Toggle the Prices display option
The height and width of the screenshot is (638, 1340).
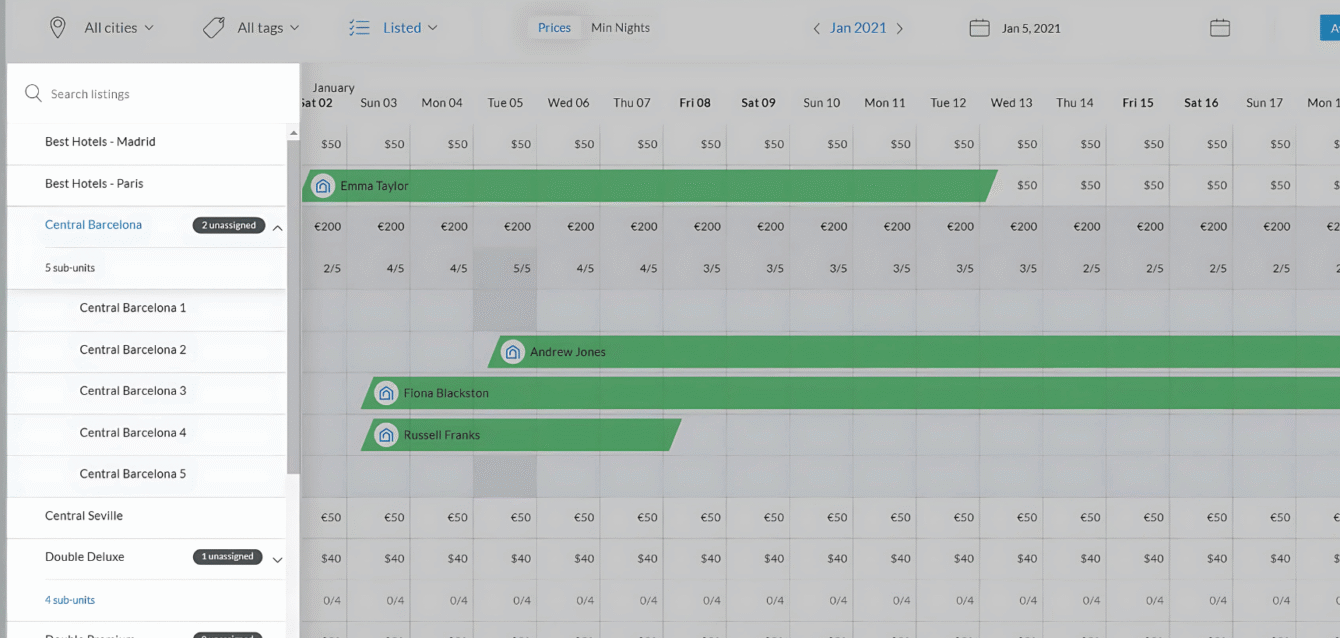coord(554,27)
